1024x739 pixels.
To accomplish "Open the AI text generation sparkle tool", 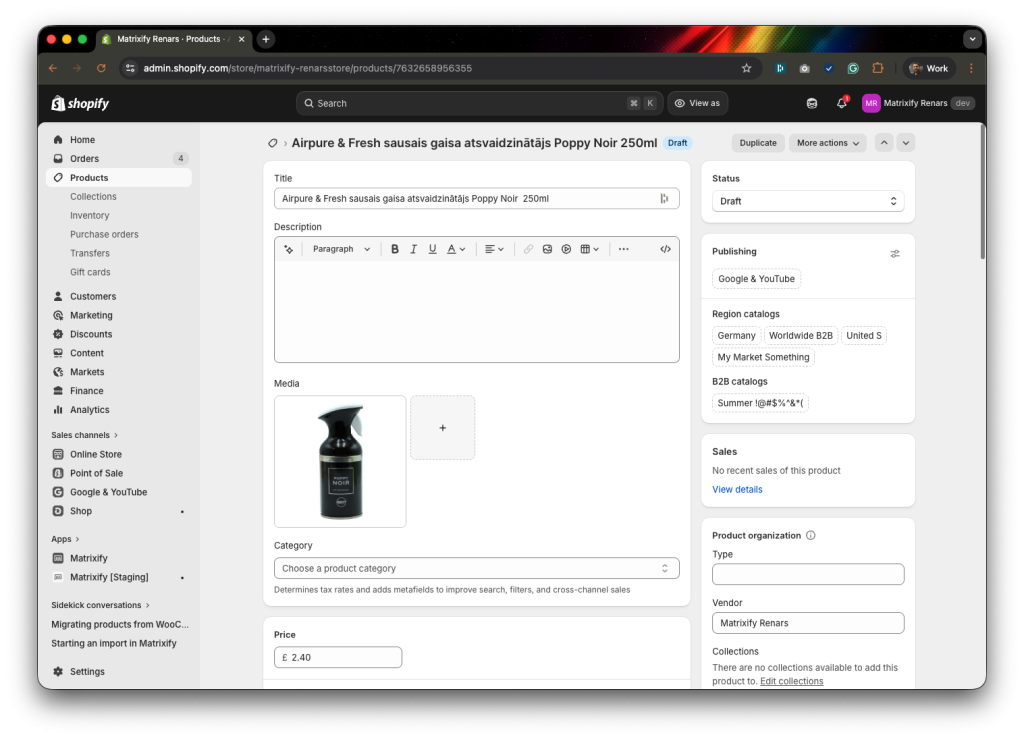I will click(x=288, y=249).
